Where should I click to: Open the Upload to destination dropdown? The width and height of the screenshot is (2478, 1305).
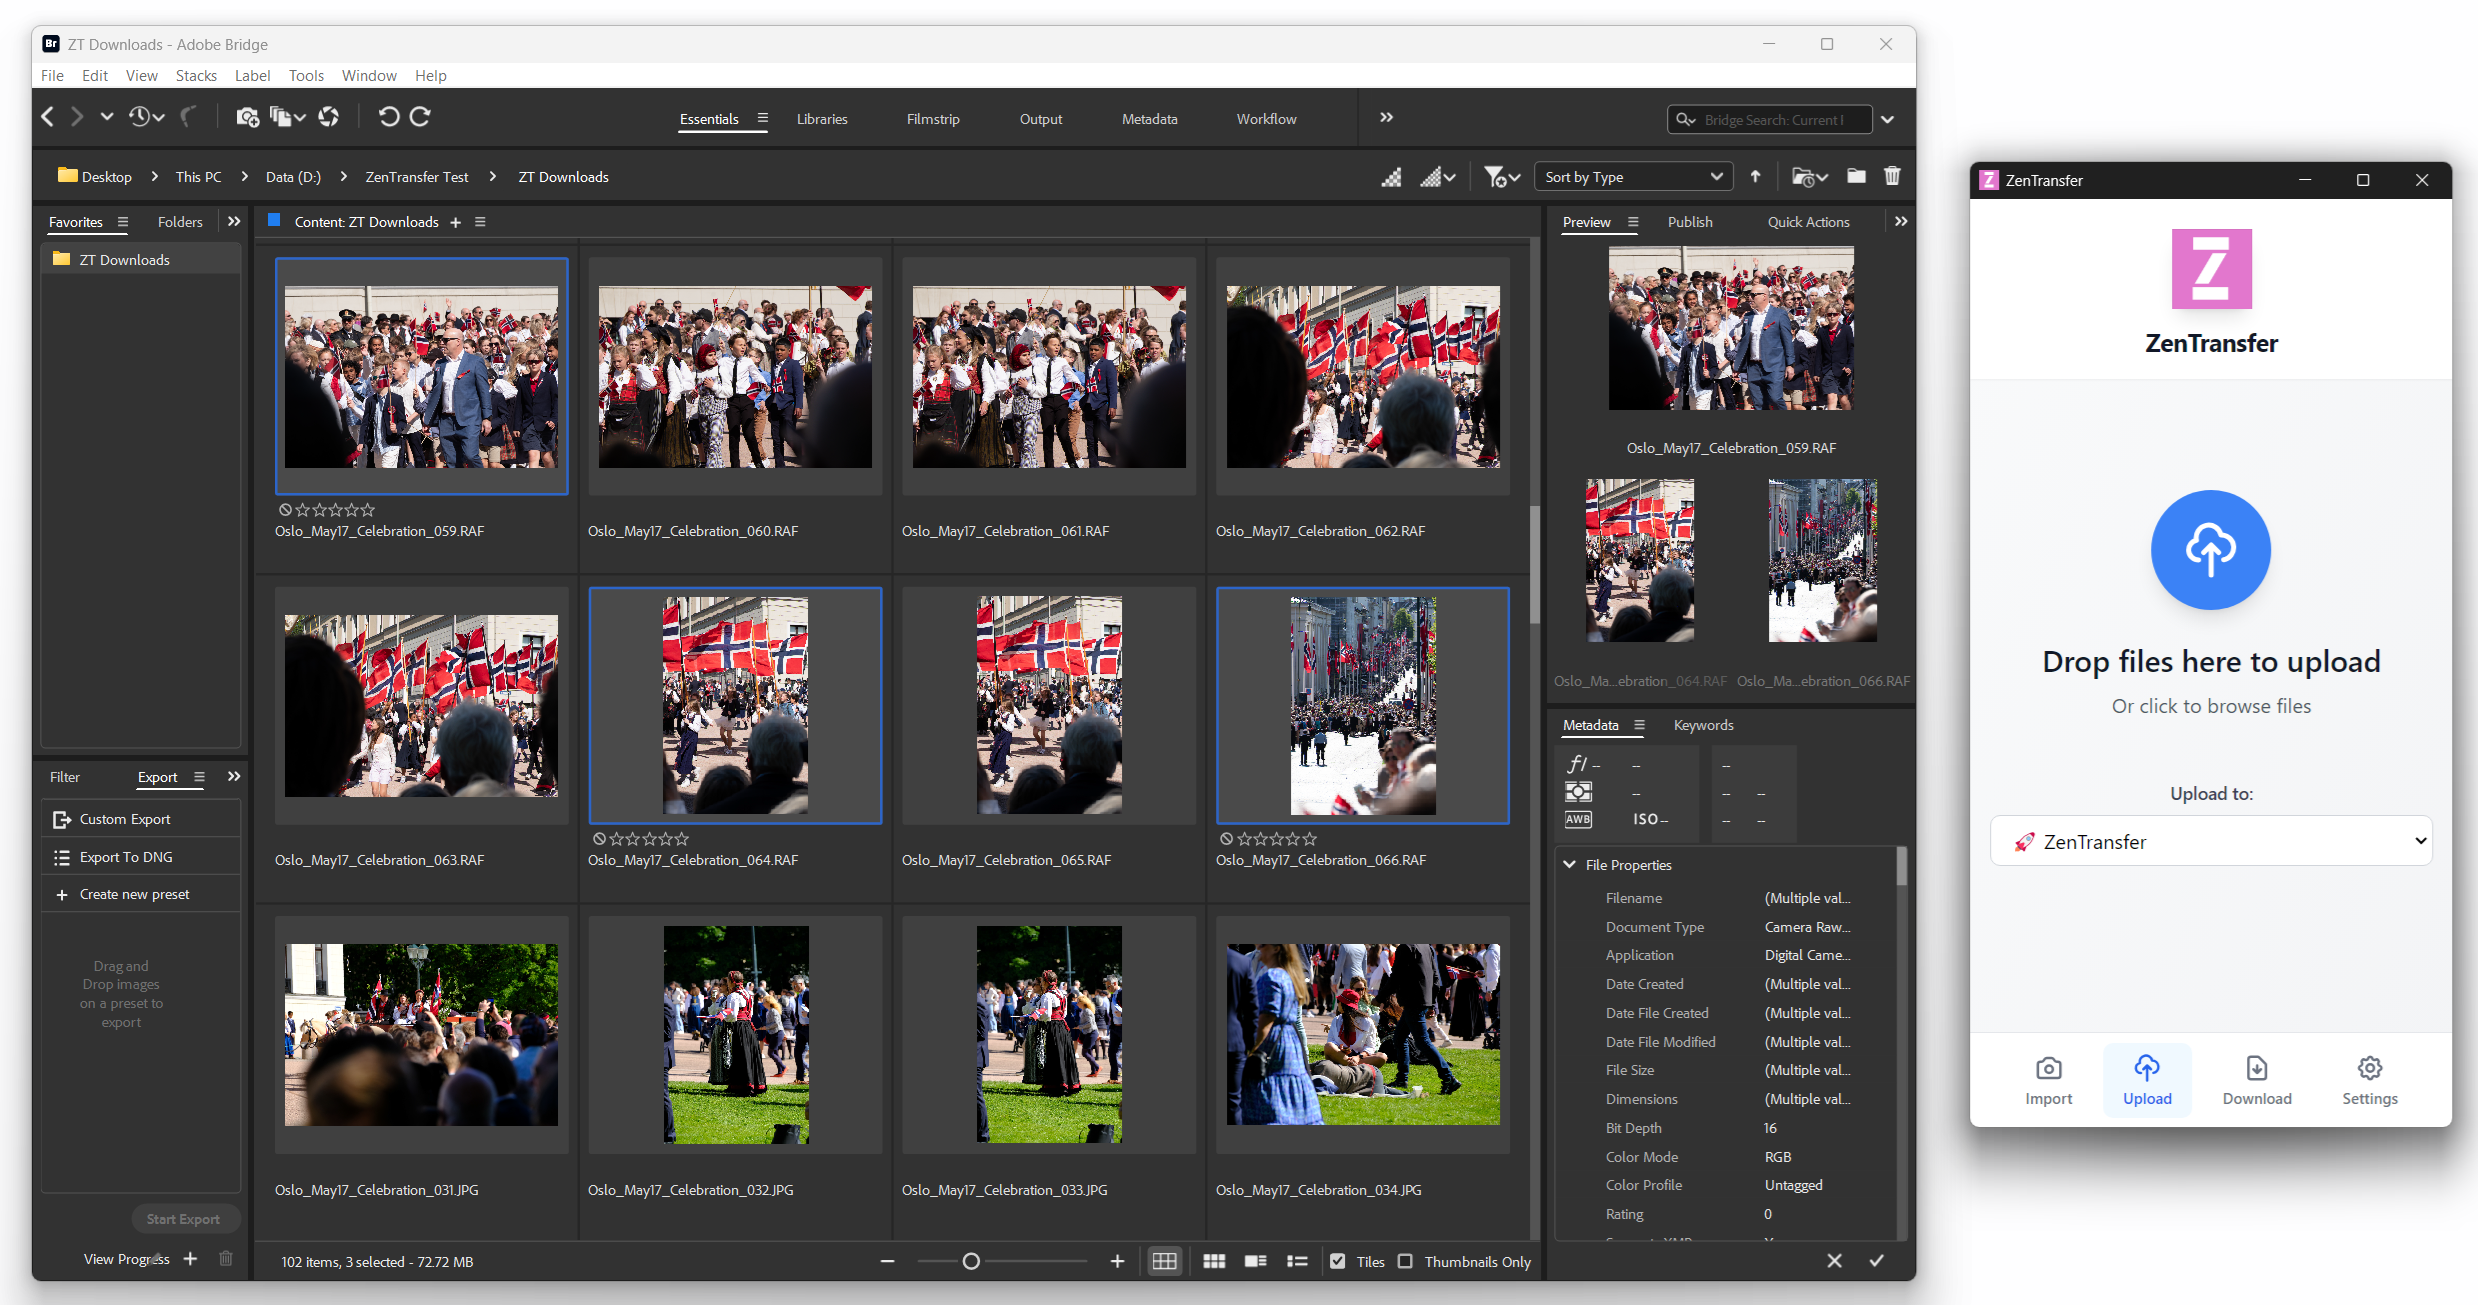point(2211,841)
